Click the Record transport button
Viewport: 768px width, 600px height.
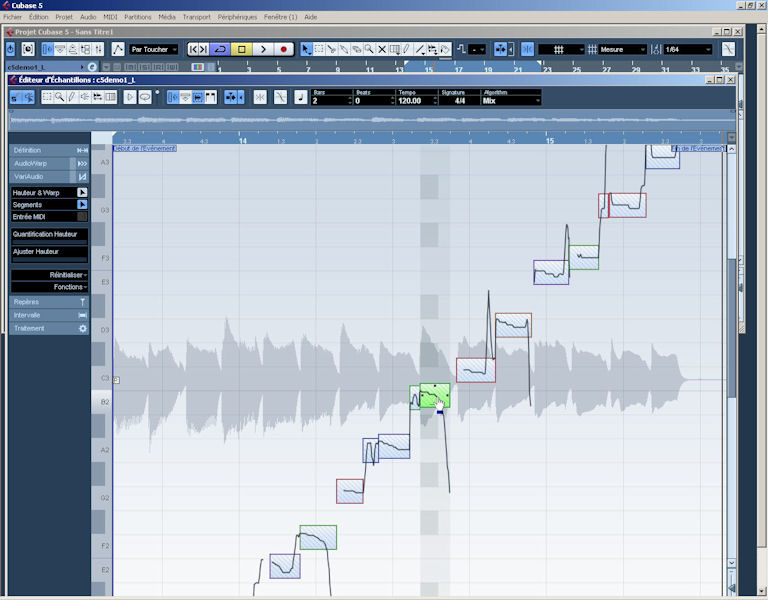pyautogui.click(x=284, y=49)
